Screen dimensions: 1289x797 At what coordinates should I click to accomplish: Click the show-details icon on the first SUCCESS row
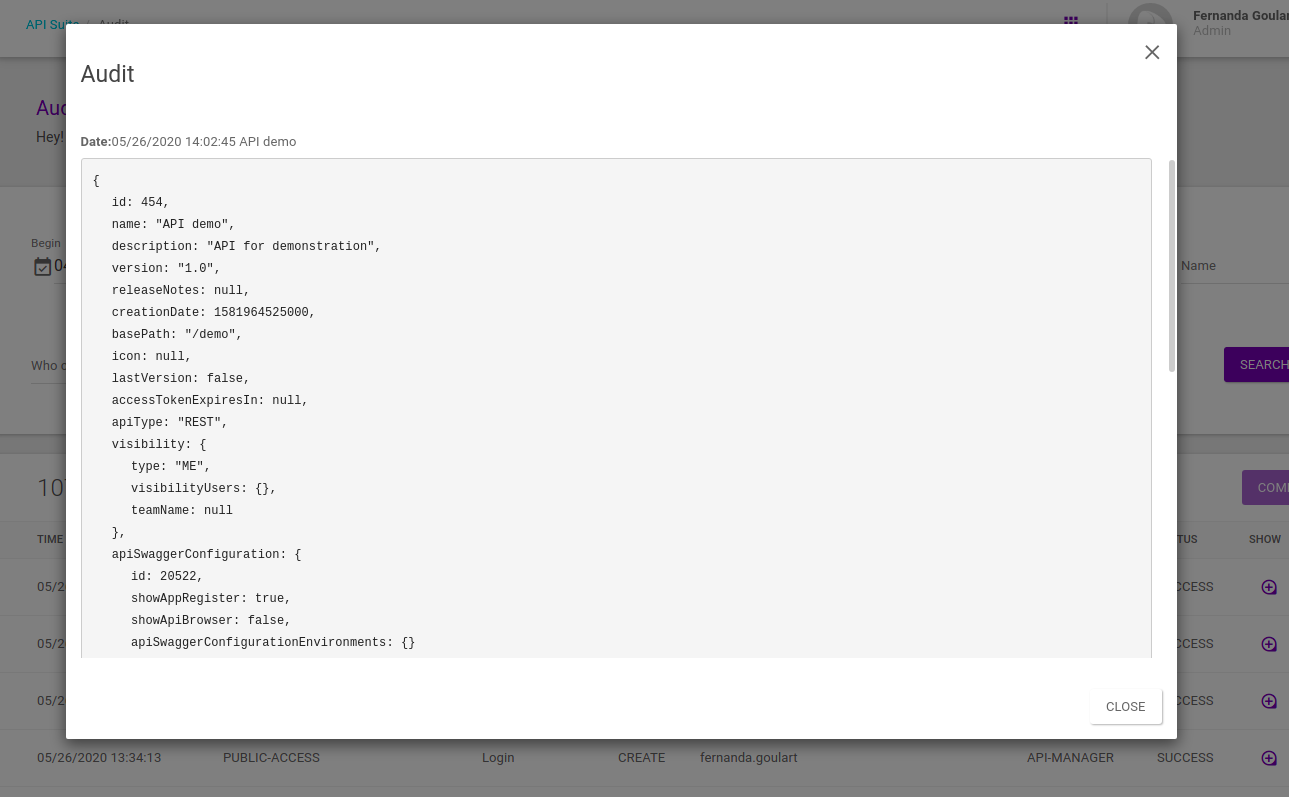coord(1268,587)
